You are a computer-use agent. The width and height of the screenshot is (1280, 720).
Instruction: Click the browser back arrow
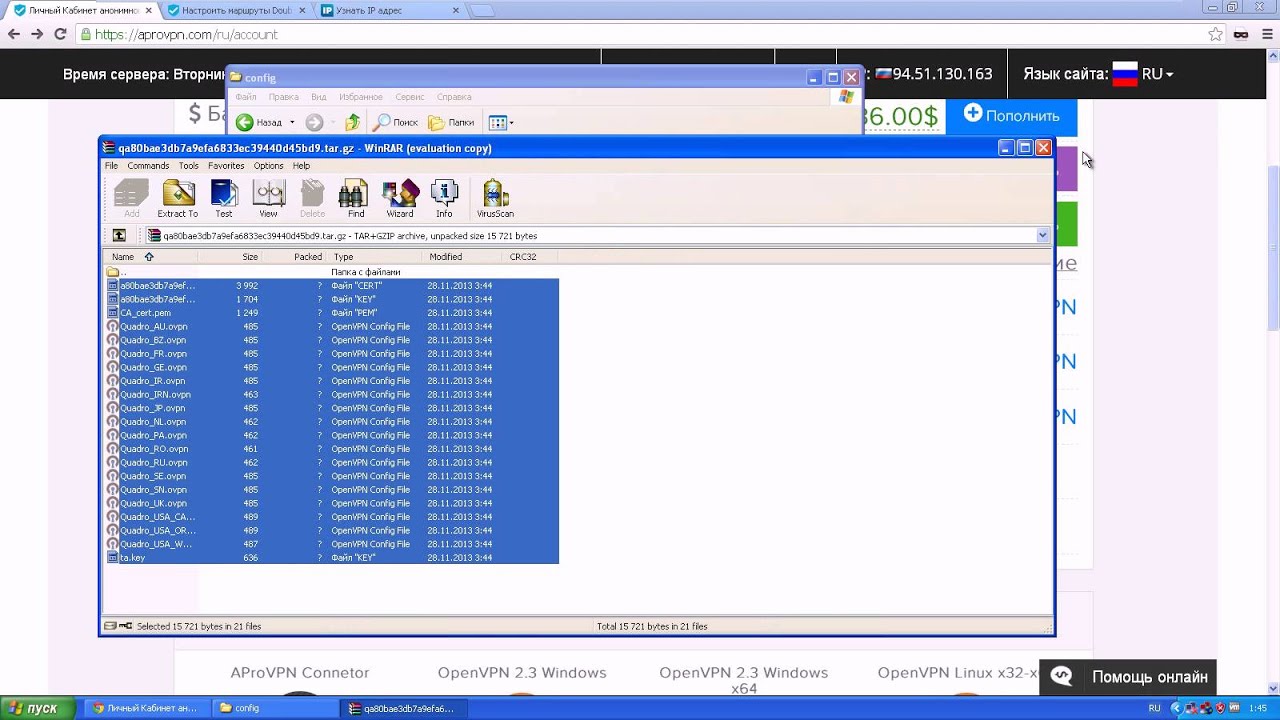[x=14, y=34]
